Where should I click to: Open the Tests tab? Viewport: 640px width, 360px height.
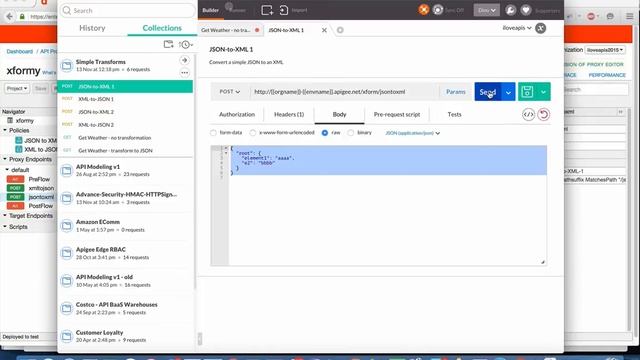[x=454, y=115]
